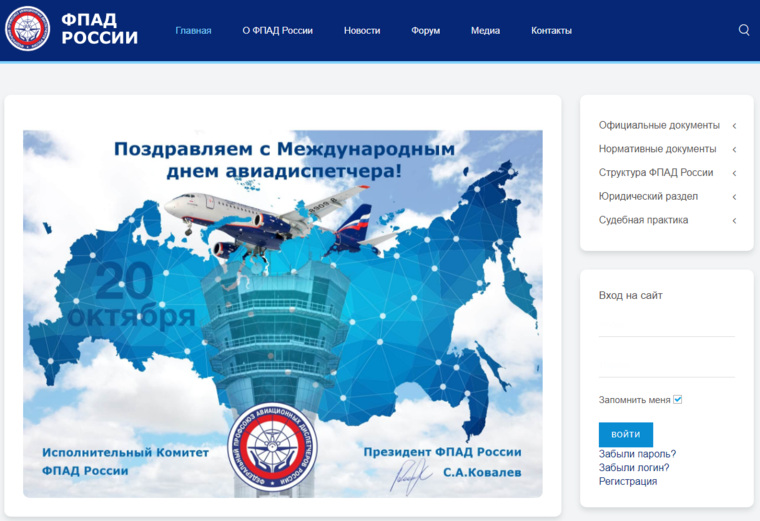Image resolution: width=760 pixels, height=521 pixels.
Task: Open Структура ФПАД России sidebar item
Action: pyautogui.click(x=656, y=173)
